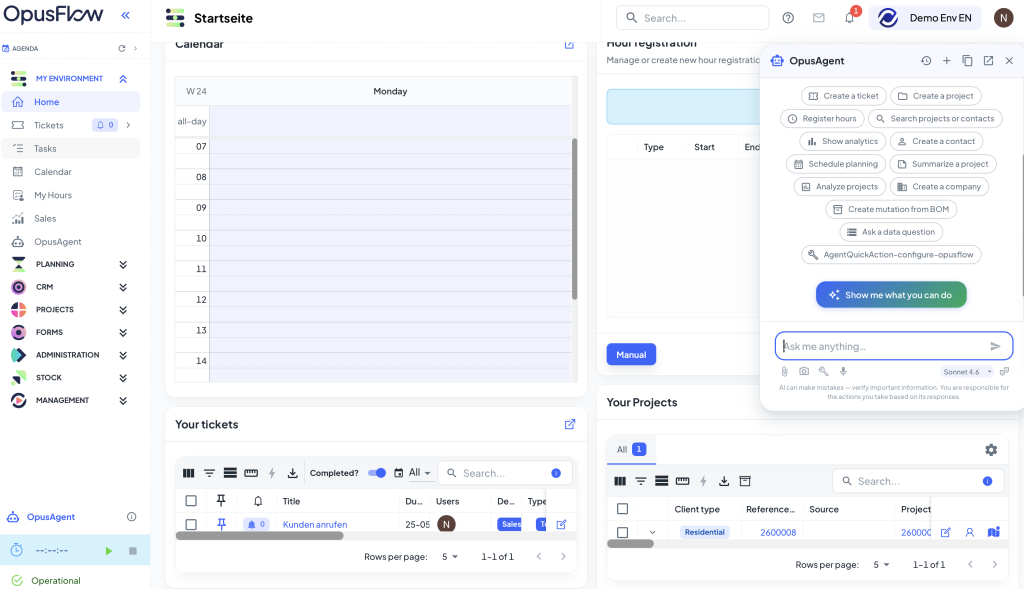Open the help question mark icon
The width and height of the screenshot is (1024, 589).
pos(788,18)
